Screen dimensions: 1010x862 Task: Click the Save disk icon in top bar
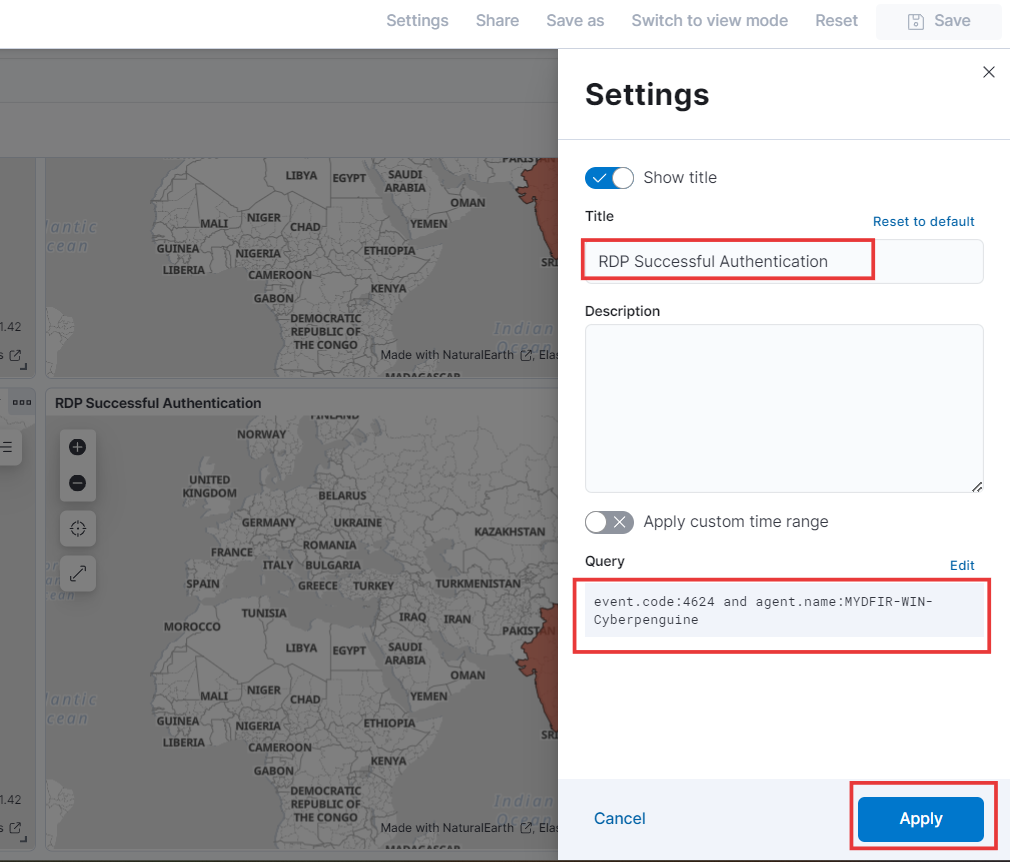pyautogui.click(x=915, y=21)
